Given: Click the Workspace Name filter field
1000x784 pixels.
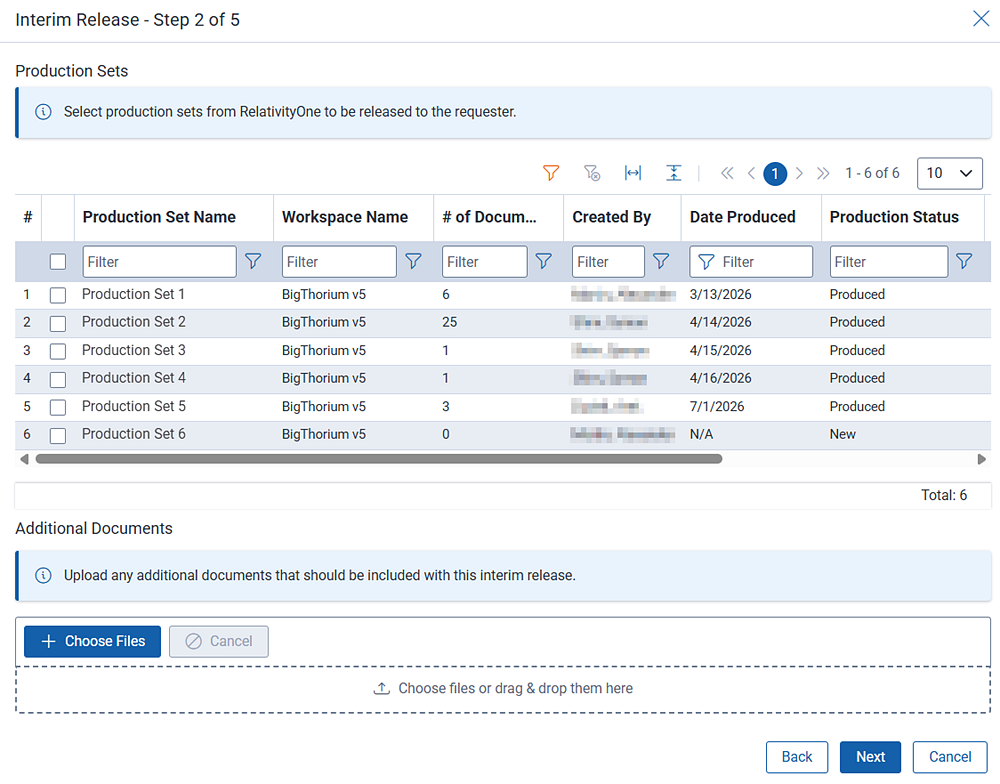Looking at the screenshot, I should [x=339, y=262].
